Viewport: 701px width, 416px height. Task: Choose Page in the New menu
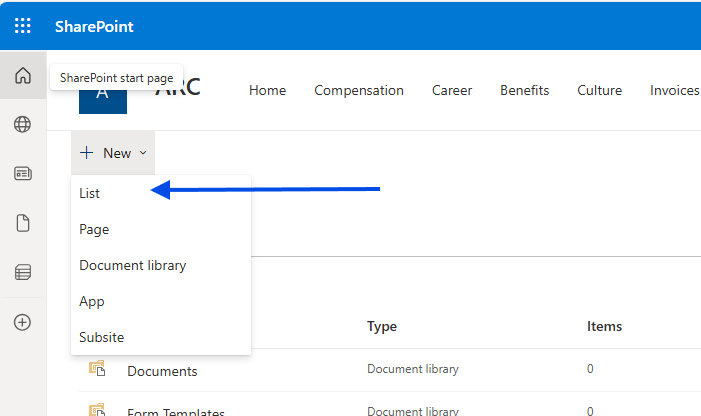click(x=94, y=229)
